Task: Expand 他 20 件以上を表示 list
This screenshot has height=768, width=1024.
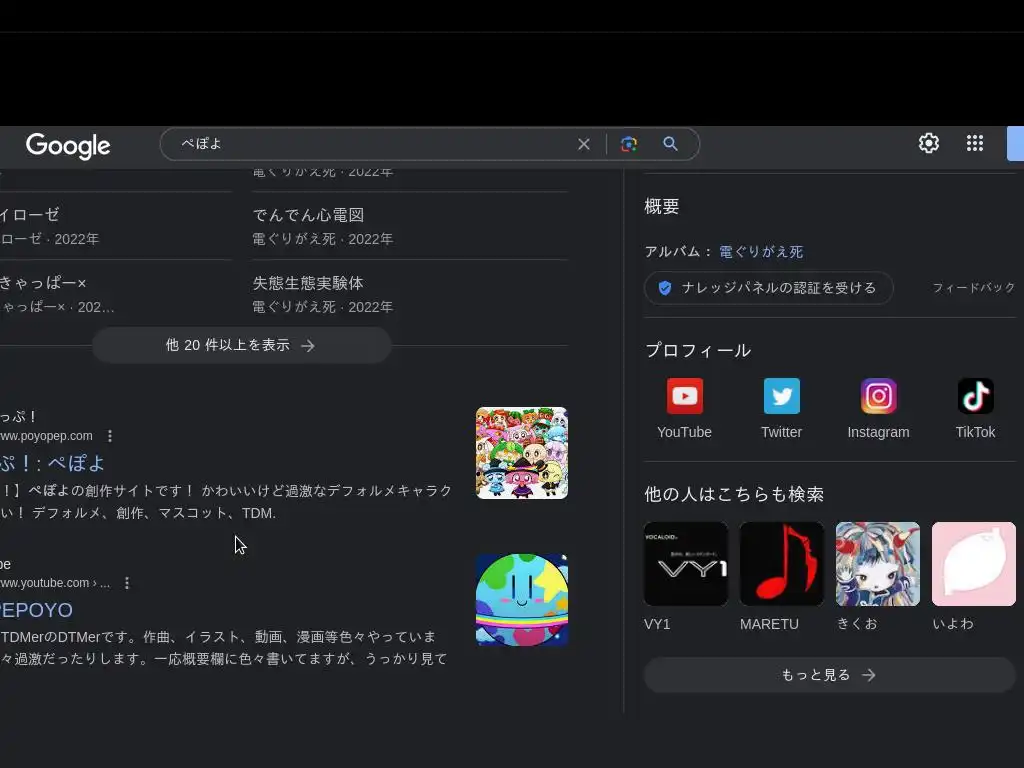Action: pyautogui.click(x=242, y=345)
